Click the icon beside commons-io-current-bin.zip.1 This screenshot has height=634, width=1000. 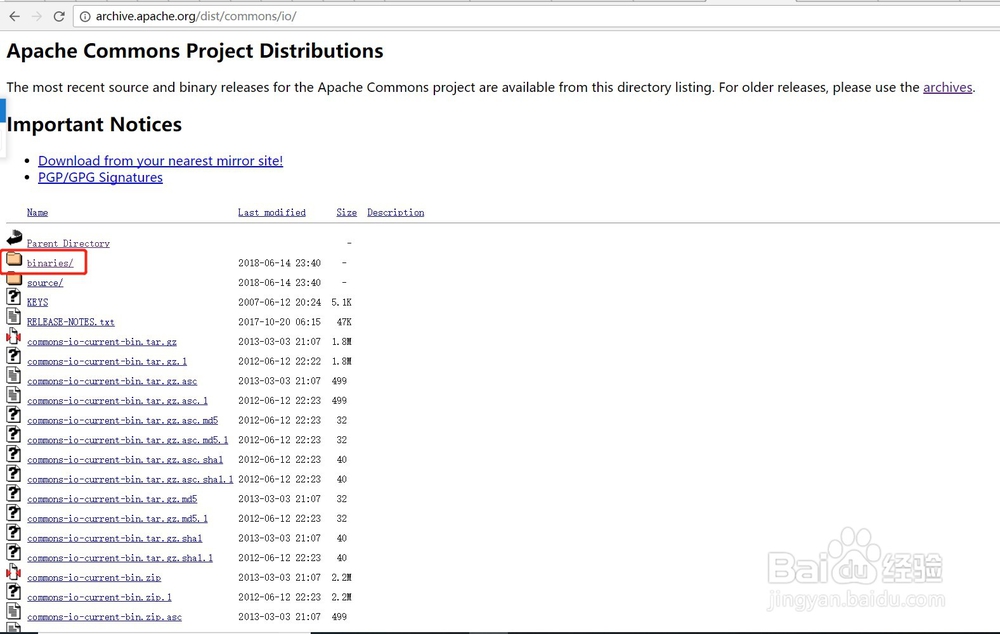(13, 592)
